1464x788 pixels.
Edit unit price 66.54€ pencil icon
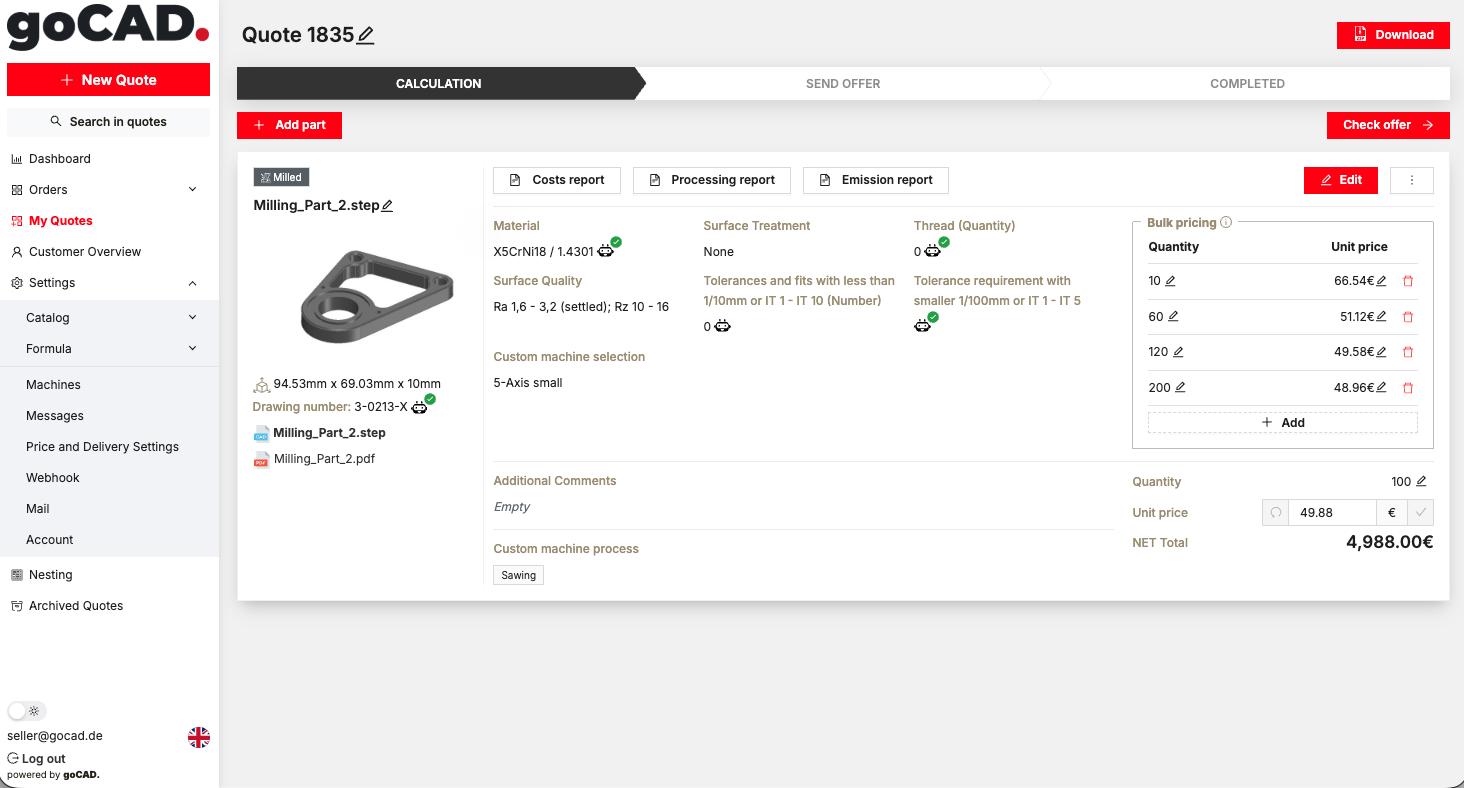(1382, 281)
